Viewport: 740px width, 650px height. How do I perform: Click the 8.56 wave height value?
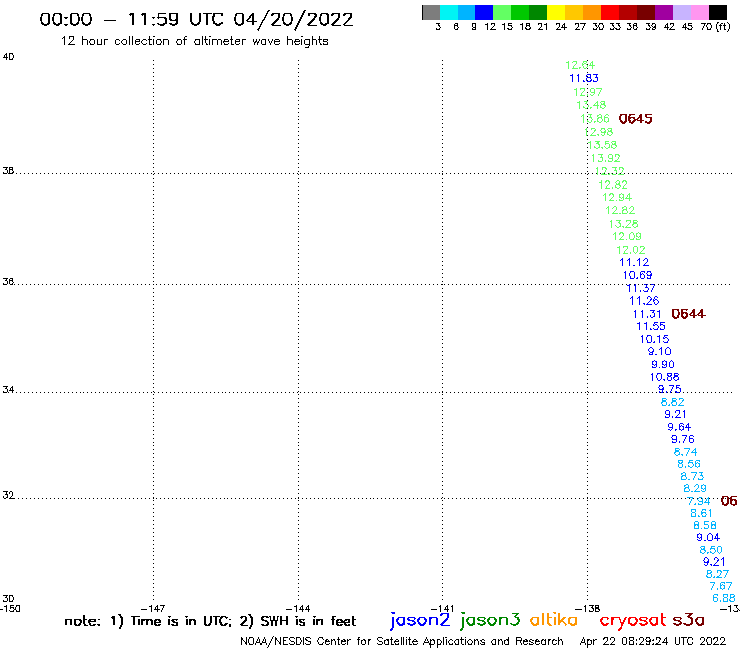coord(689,464)
